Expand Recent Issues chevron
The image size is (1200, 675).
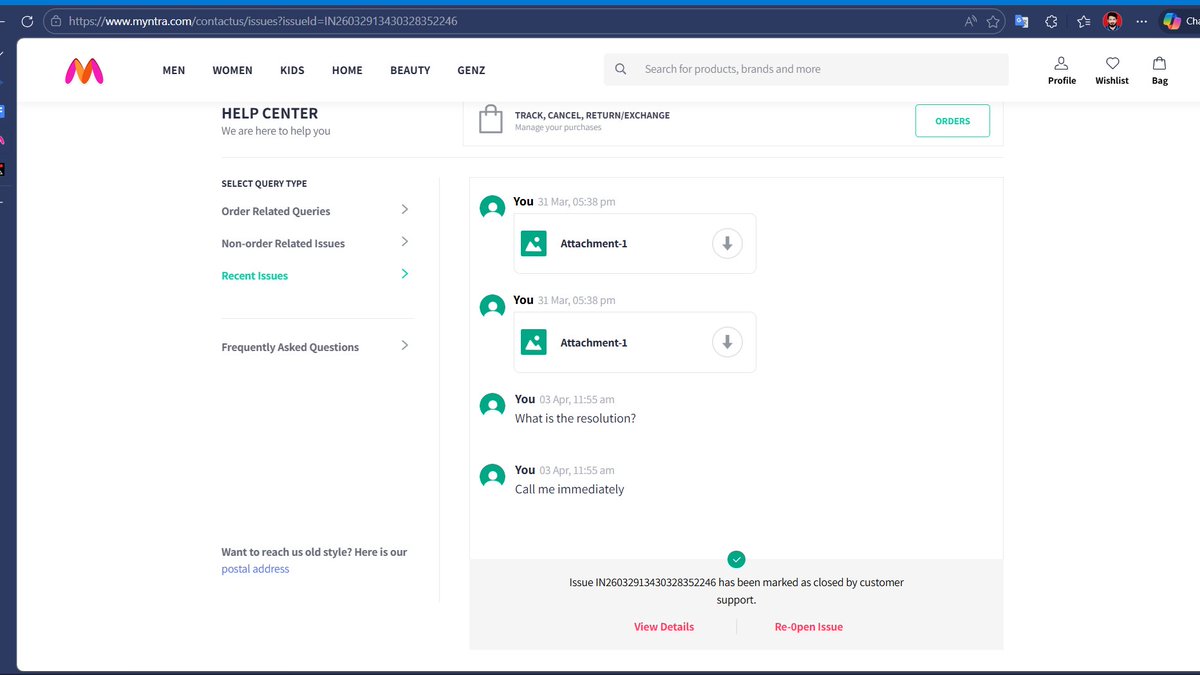coord(404,273)
